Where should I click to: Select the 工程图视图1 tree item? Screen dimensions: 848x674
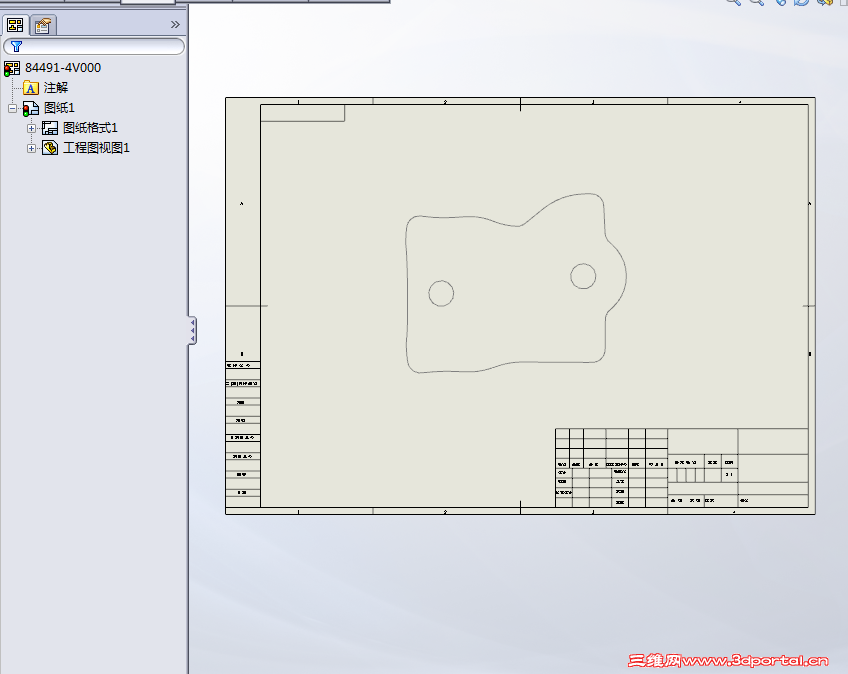96,148
